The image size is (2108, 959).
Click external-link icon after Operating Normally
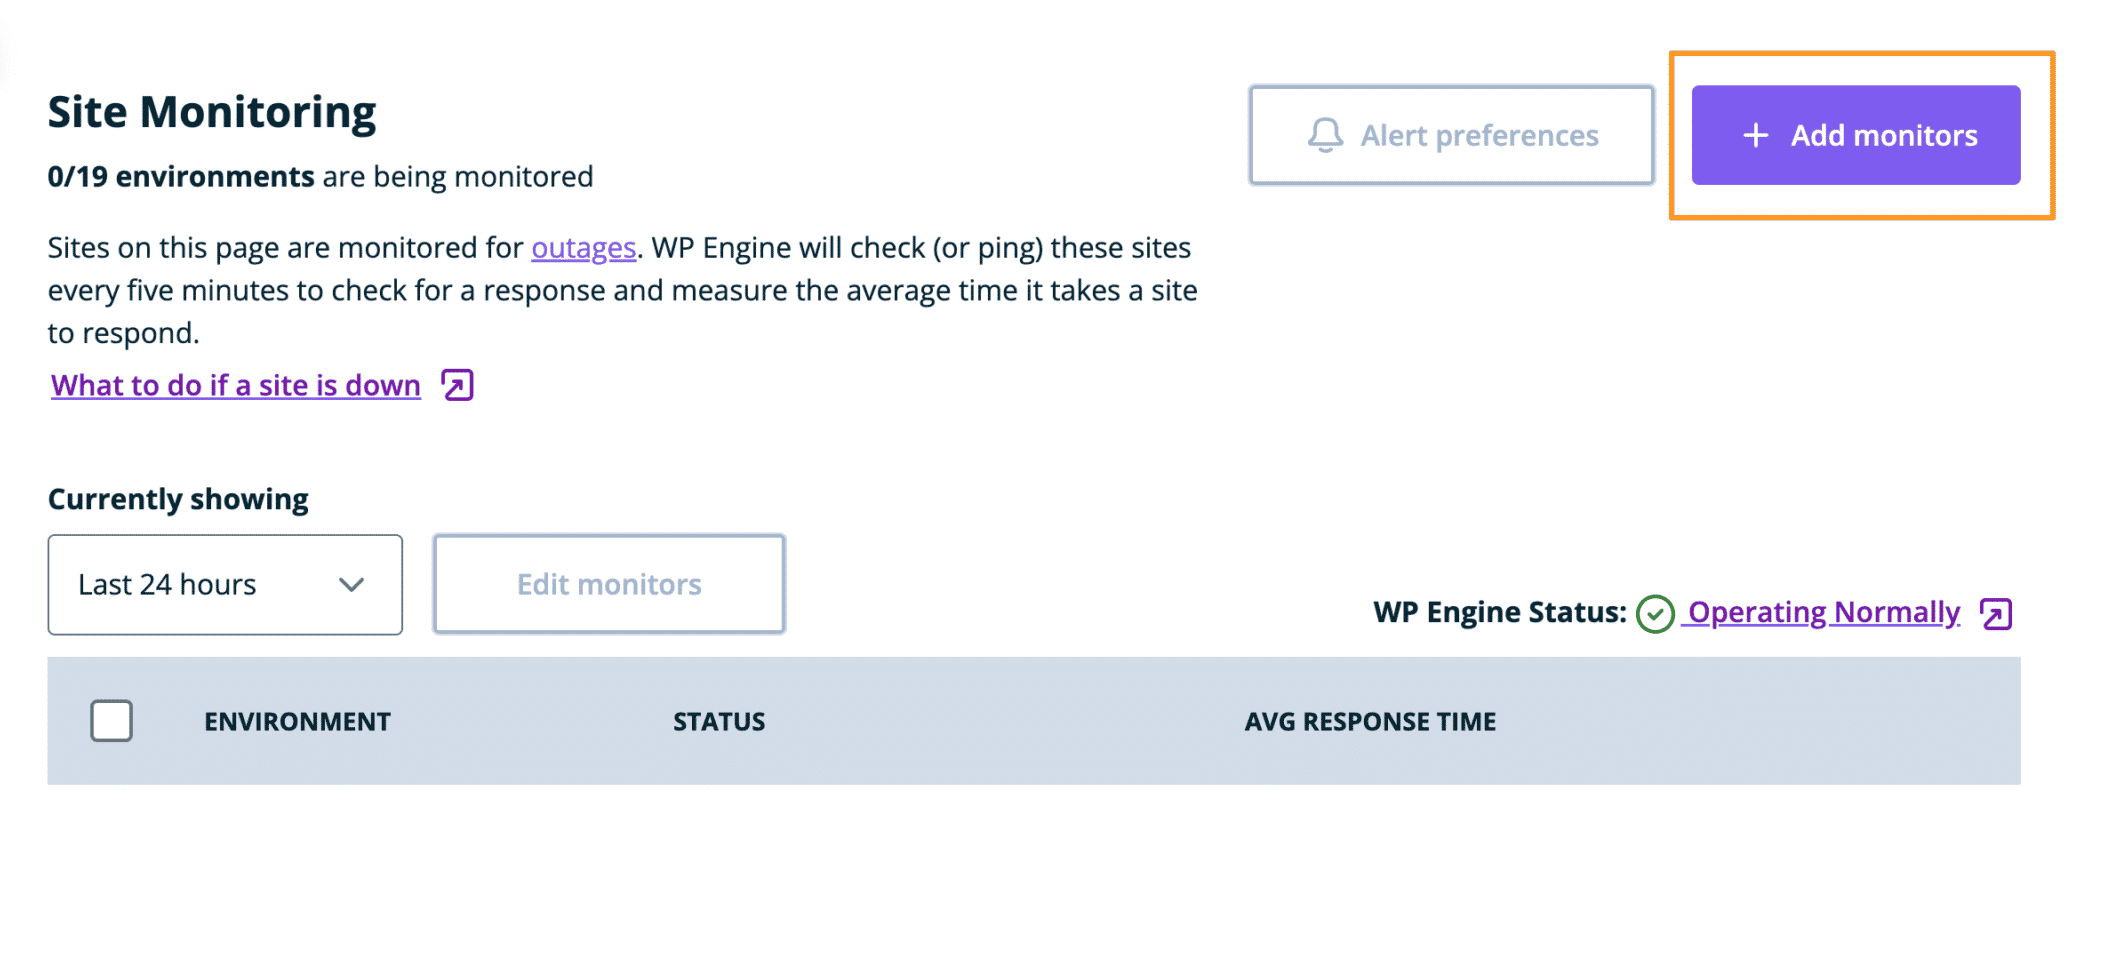click(x=1996, y=614)
